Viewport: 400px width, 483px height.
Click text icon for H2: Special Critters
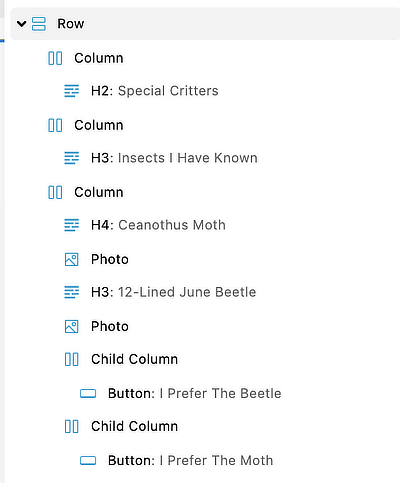[x=72, y=91]
